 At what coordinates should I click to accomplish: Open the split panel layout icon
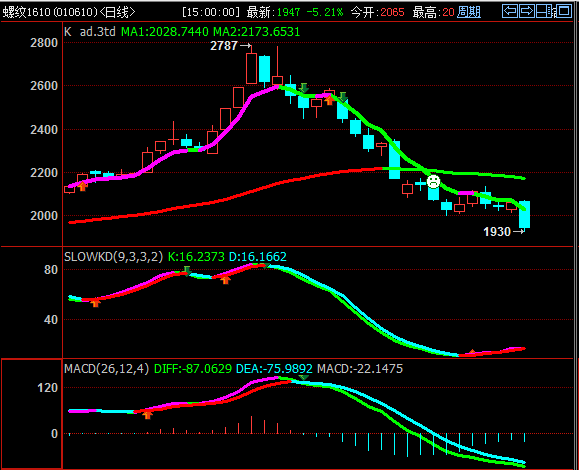point(545,11)
